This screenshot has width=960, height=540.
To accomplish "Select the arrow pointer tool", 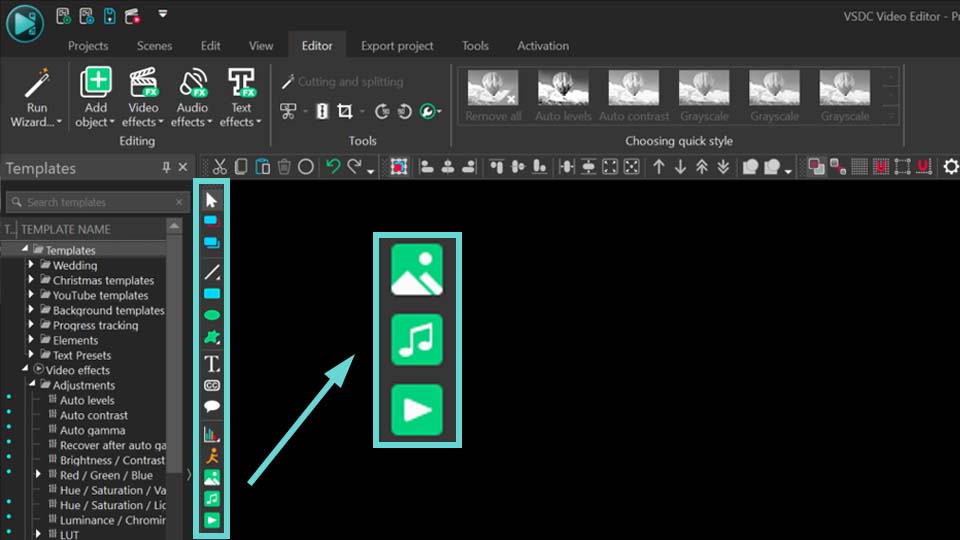I will 212,200.
